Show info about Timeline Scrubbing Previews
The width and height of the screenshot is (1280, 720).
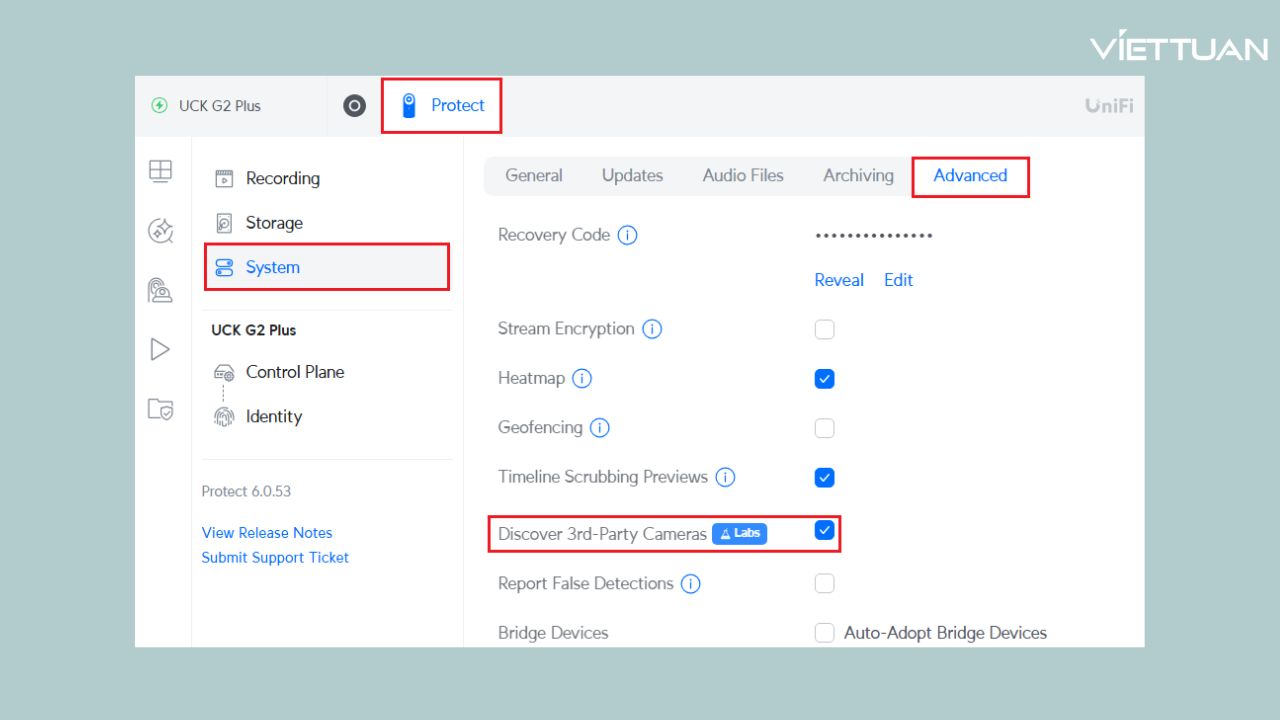725,478
